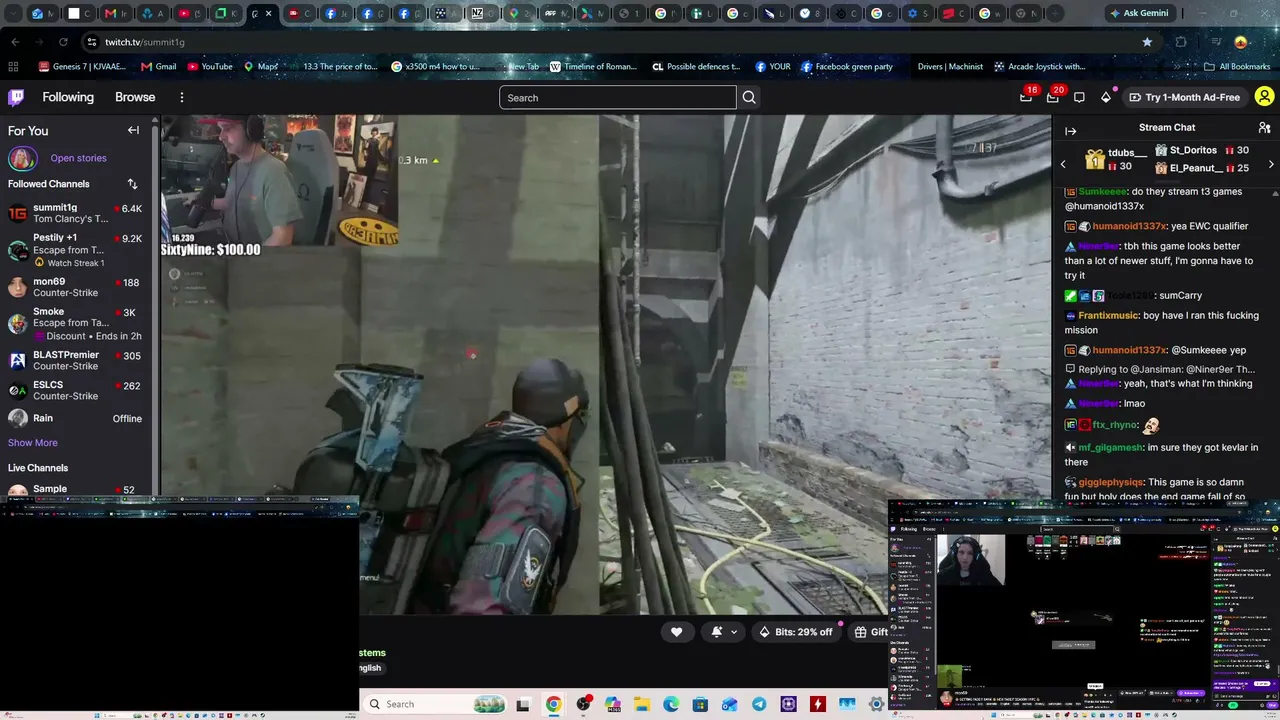Screen dimensions: 1280x720
Task: Open the yellow user account avatar
Action: 1264,97
